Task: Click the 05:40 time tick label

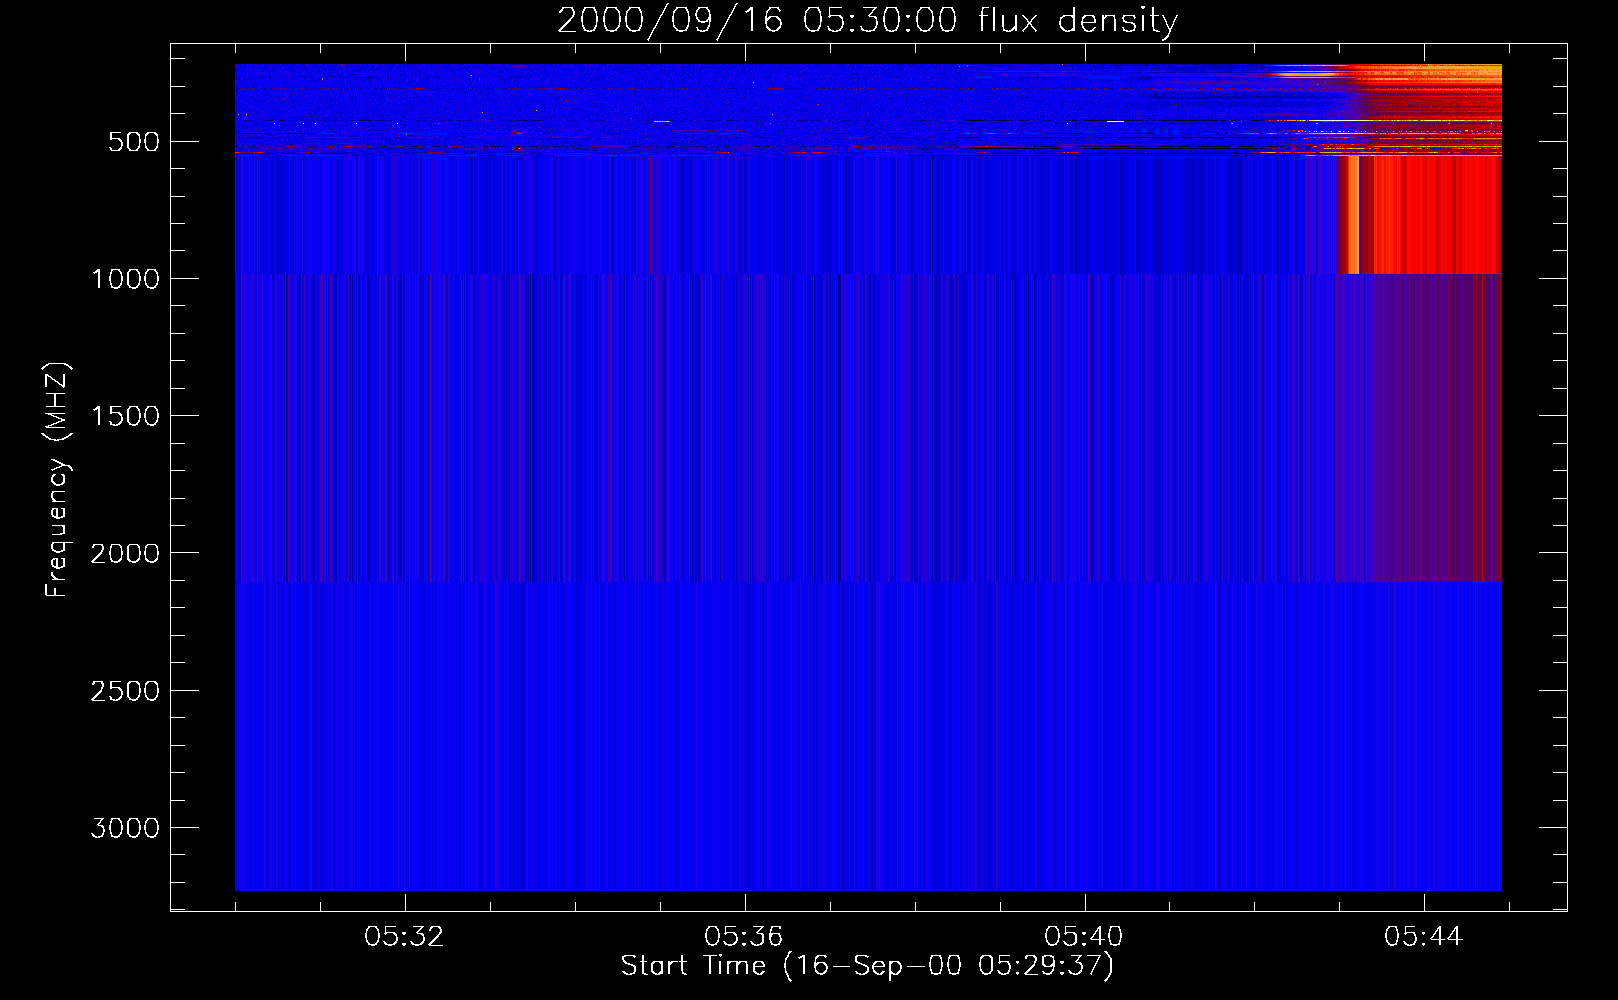Action: tap(1084, 937)
